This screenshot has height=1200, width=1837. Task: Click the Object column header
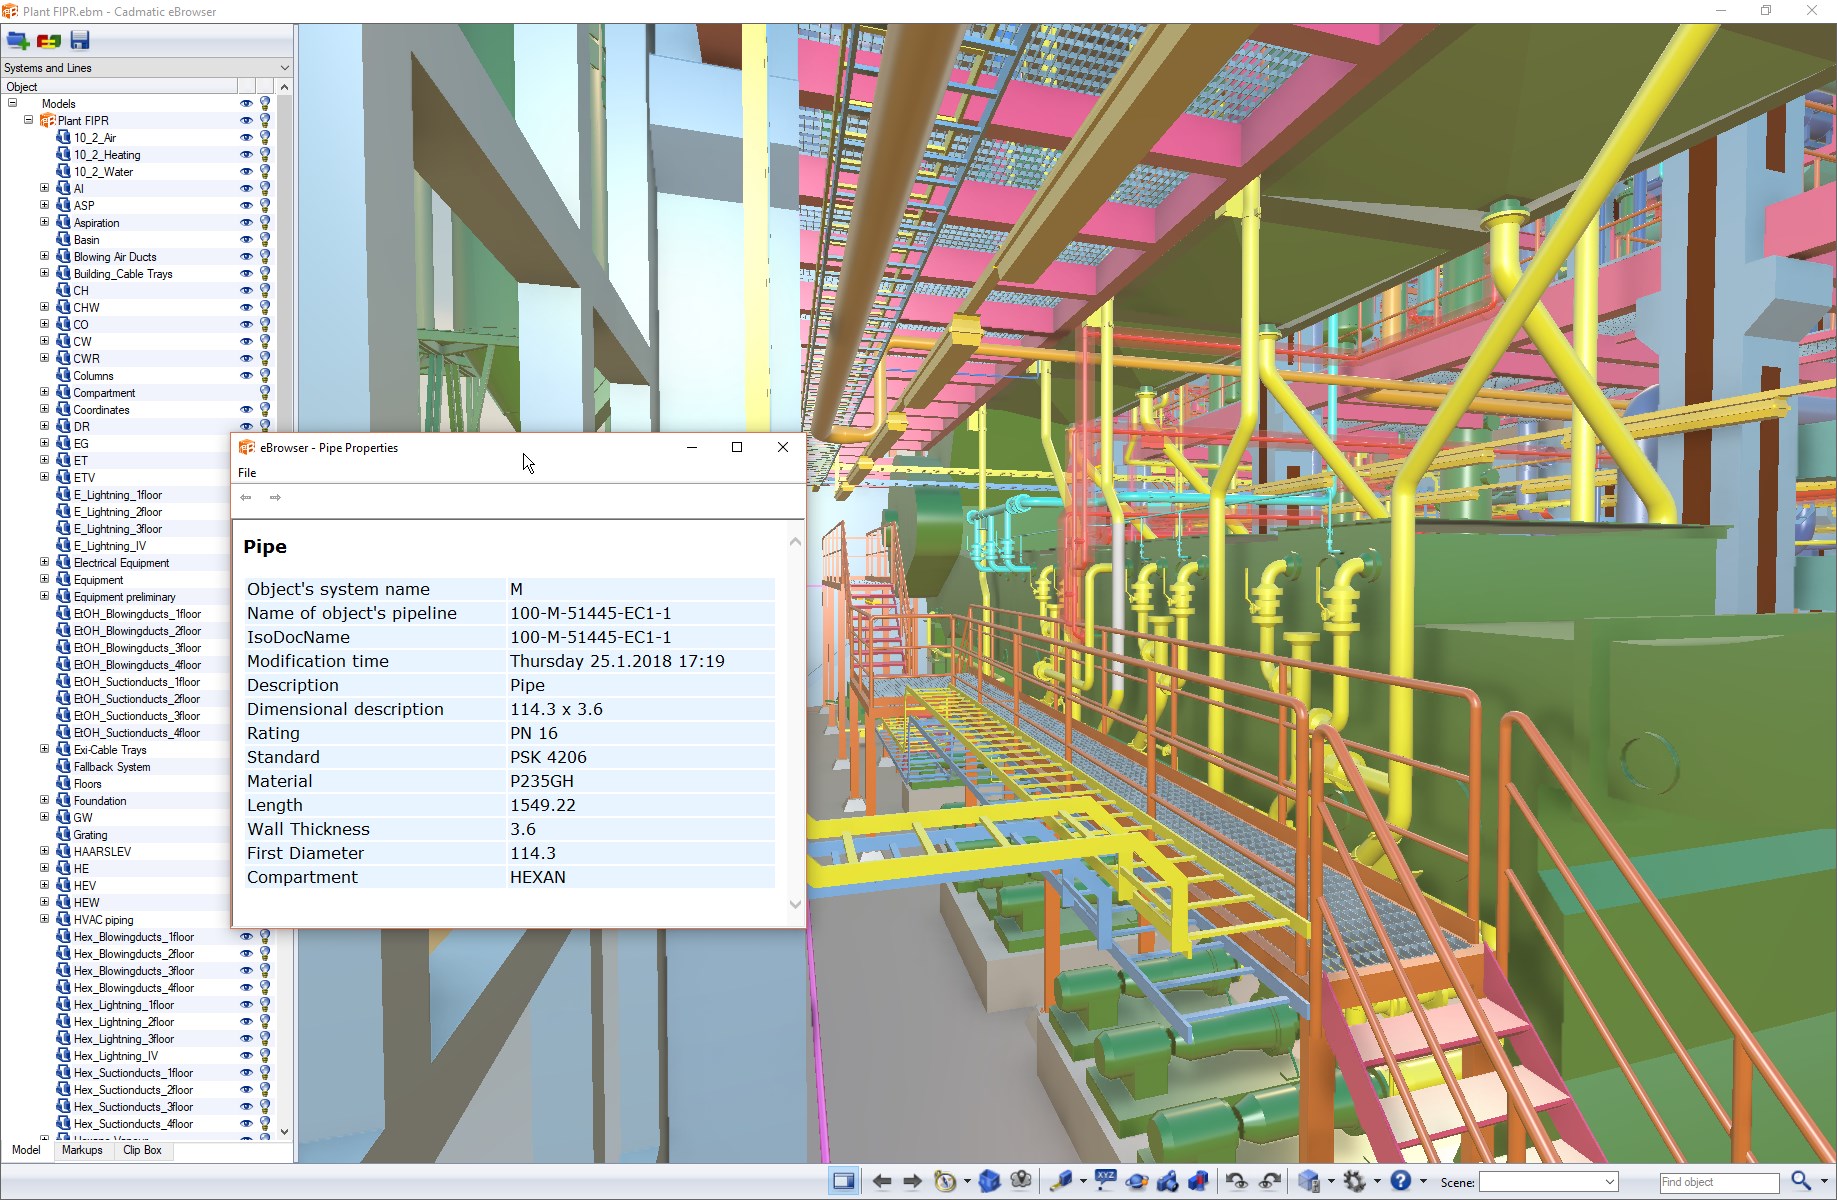119,87
